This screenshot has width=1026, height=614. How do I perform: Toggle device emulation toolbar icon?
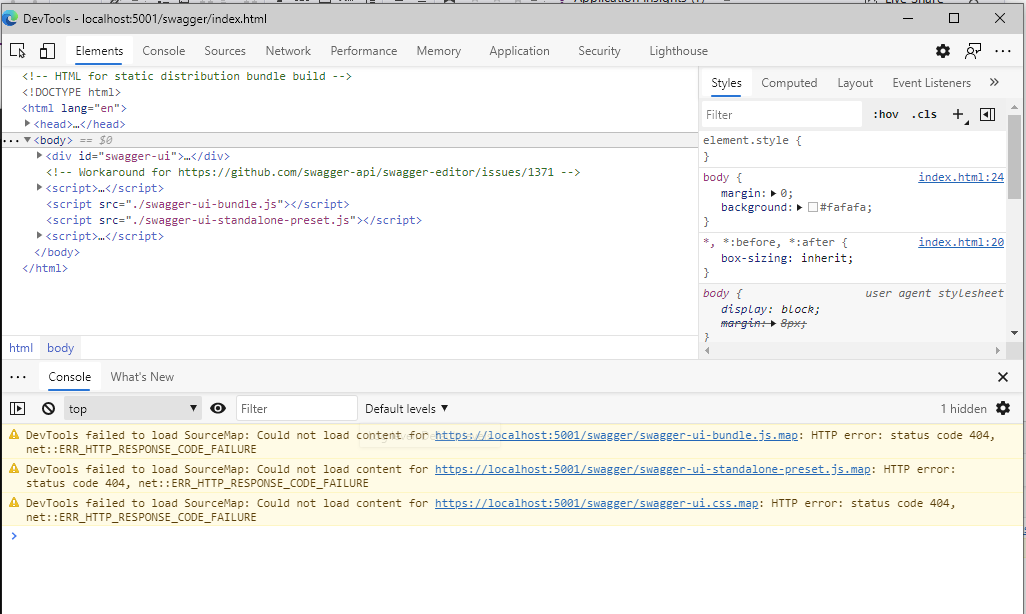click(47, 51)
